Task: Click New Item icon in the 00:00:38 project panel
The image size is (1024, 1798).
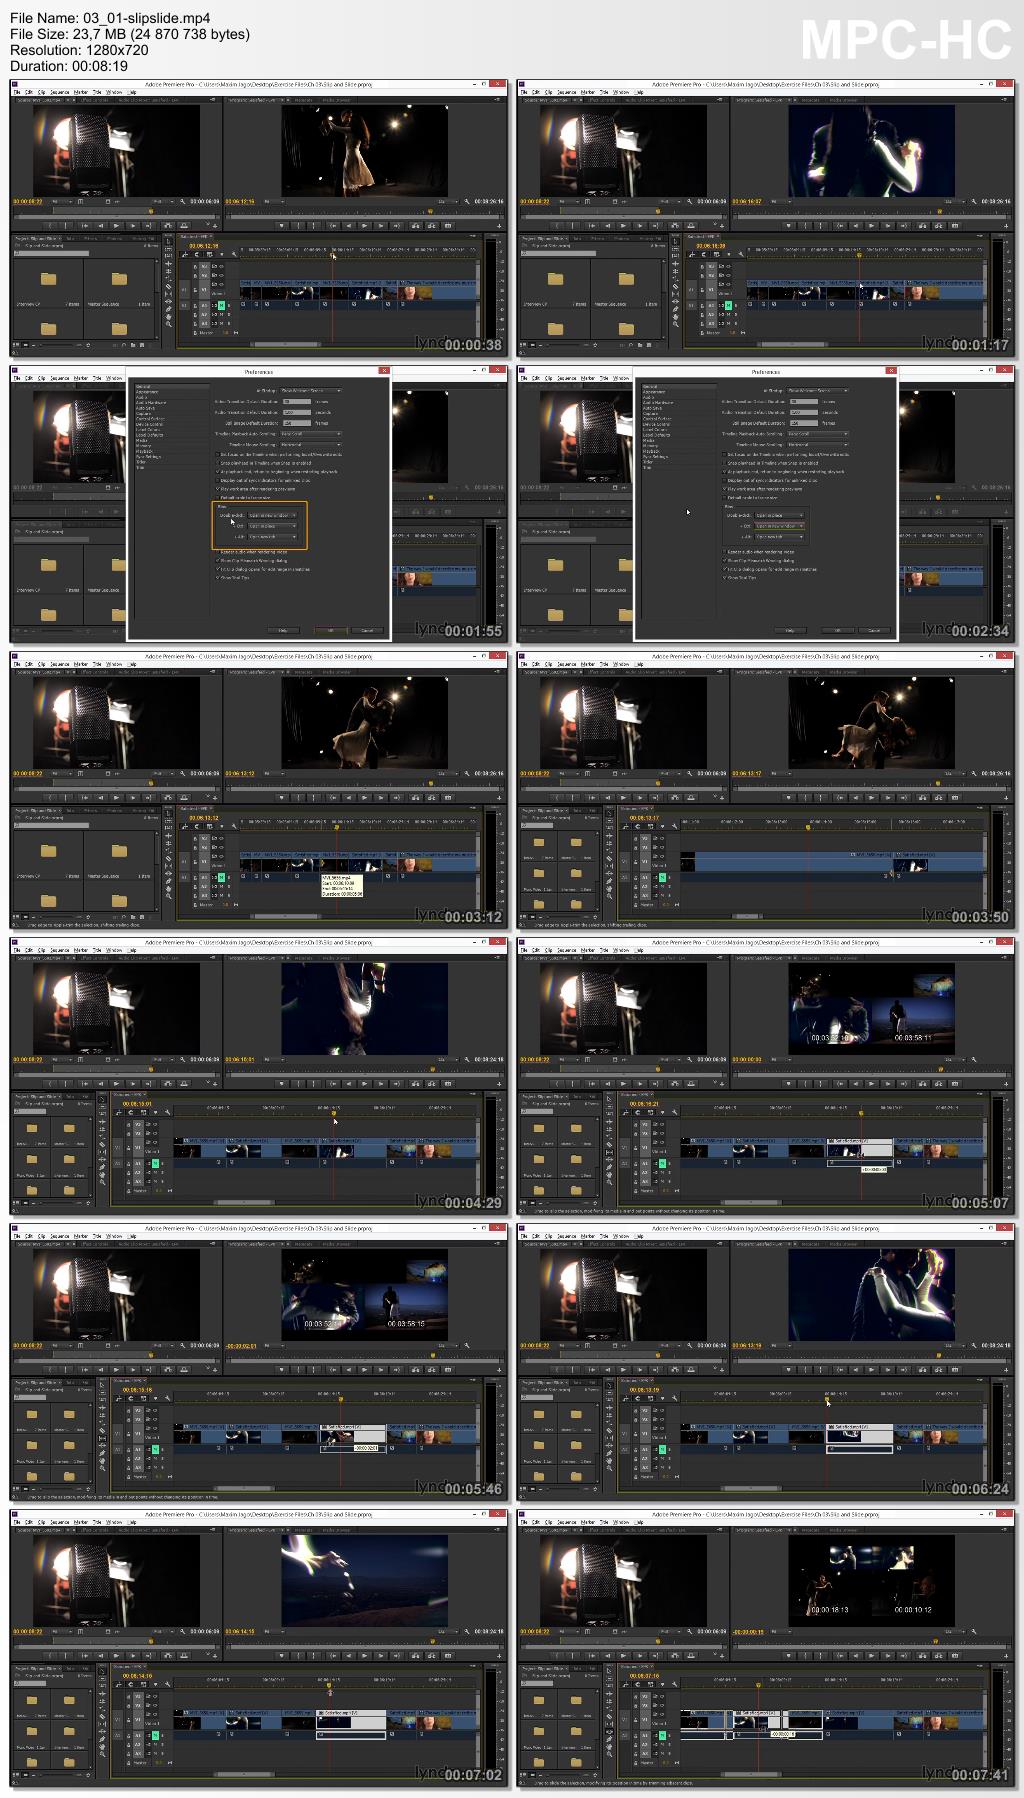Action: [141, 345]
